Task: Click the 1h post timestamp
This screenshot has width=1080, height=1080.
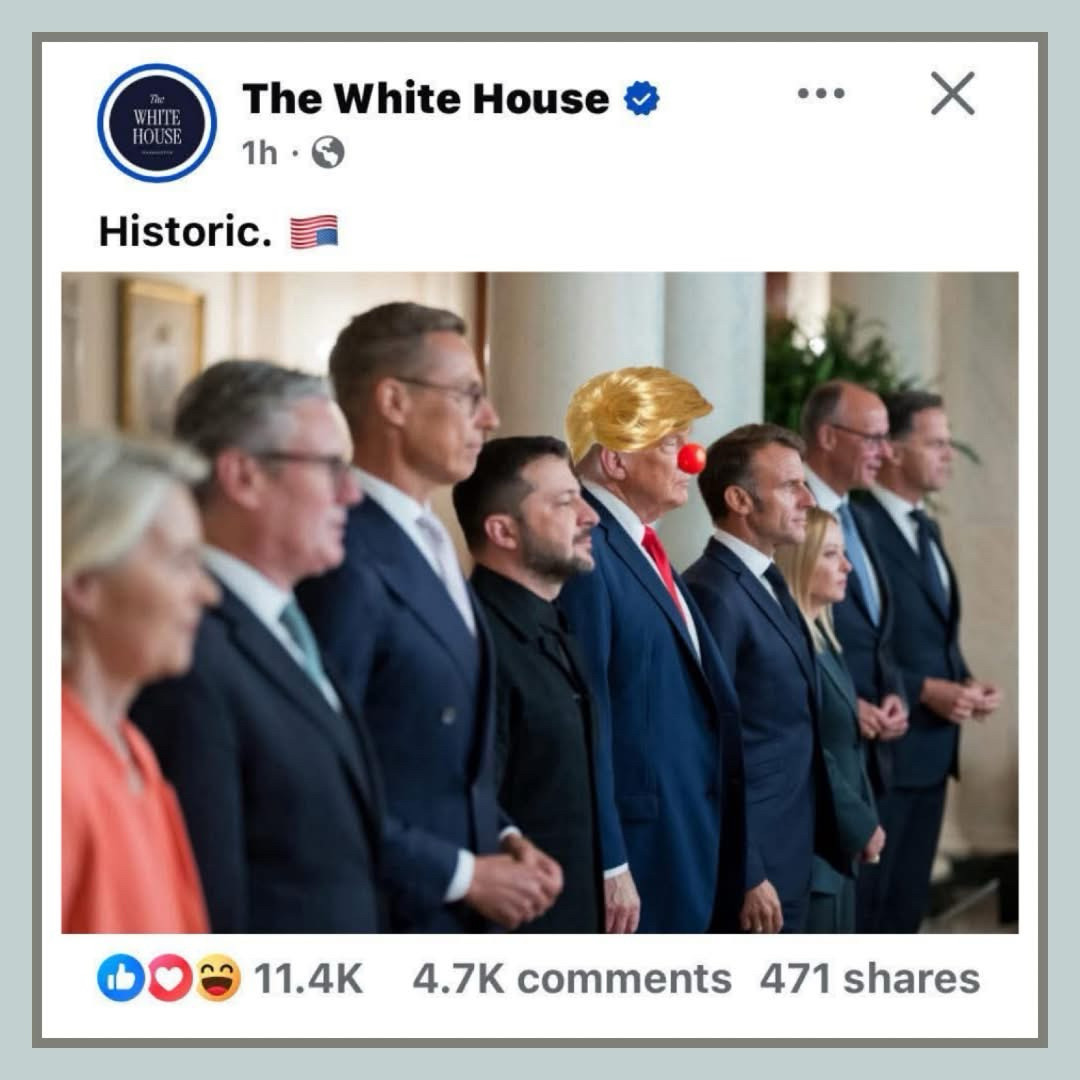Action: 260,153
